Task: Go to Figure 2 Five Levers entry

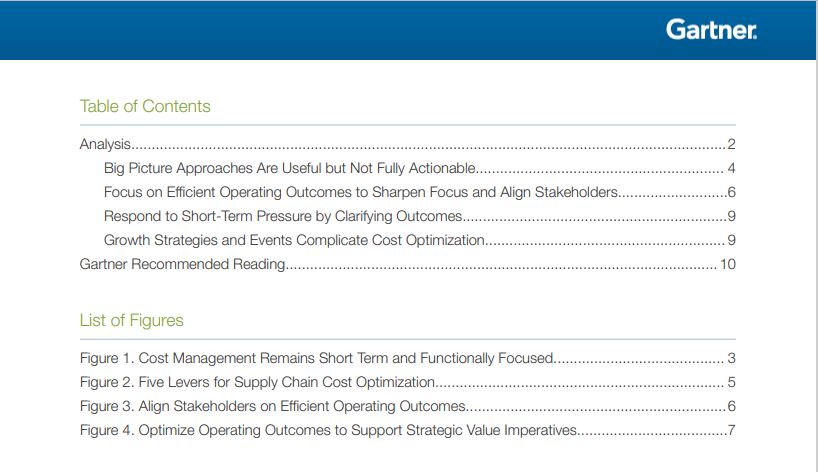Action: (x=407, y=382)
